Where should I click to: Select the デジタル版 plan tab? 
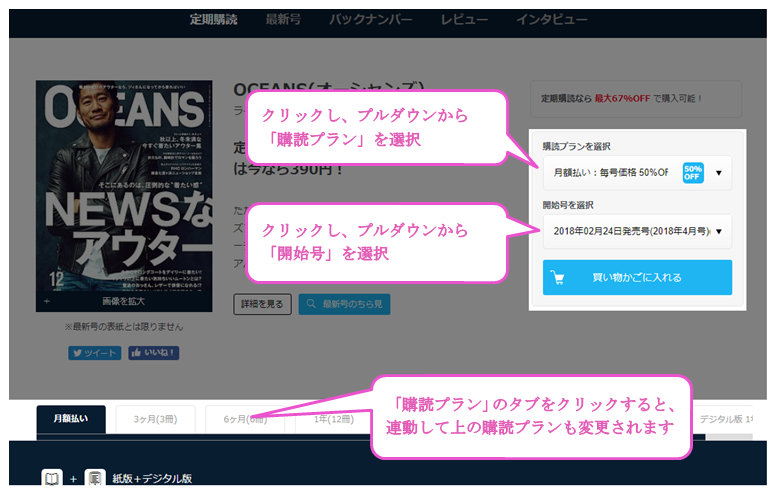coord(726,419)
